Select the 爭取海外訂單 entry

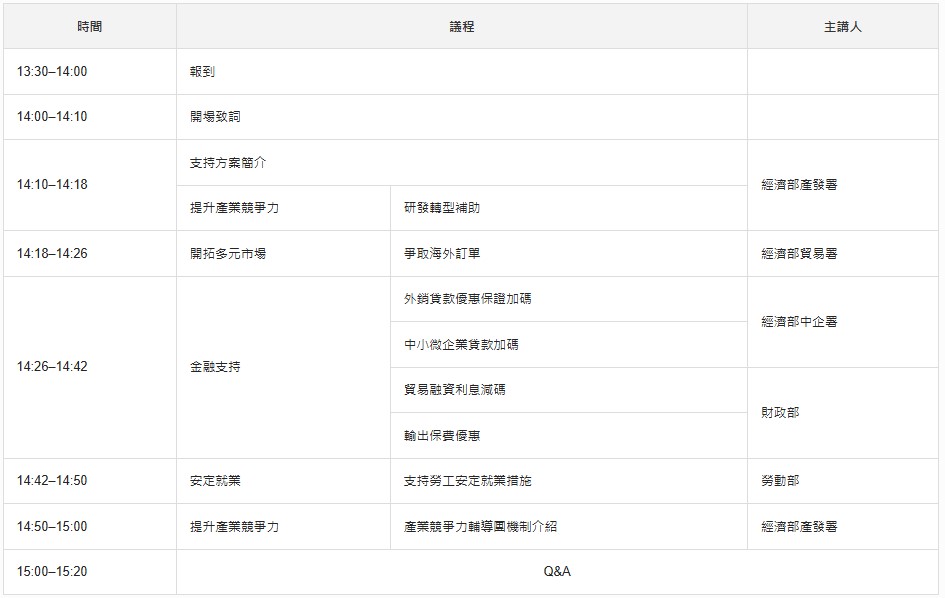(442, 254)
